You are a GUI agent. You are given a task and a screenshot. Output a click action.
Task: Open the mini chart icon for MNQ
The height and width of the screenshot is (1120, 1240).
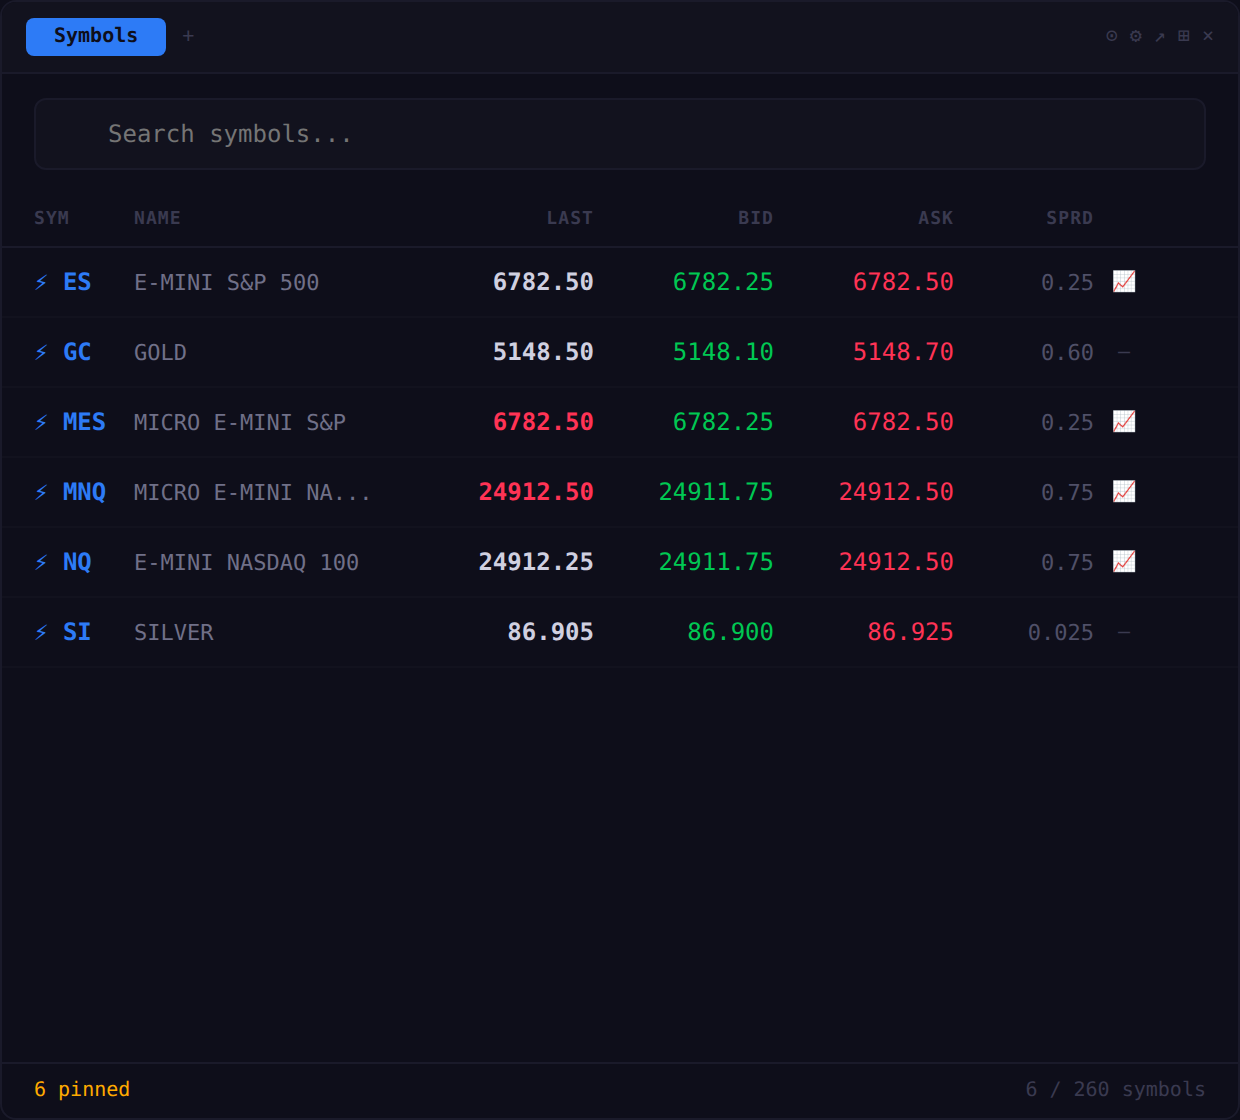[x=1123, y=492]
